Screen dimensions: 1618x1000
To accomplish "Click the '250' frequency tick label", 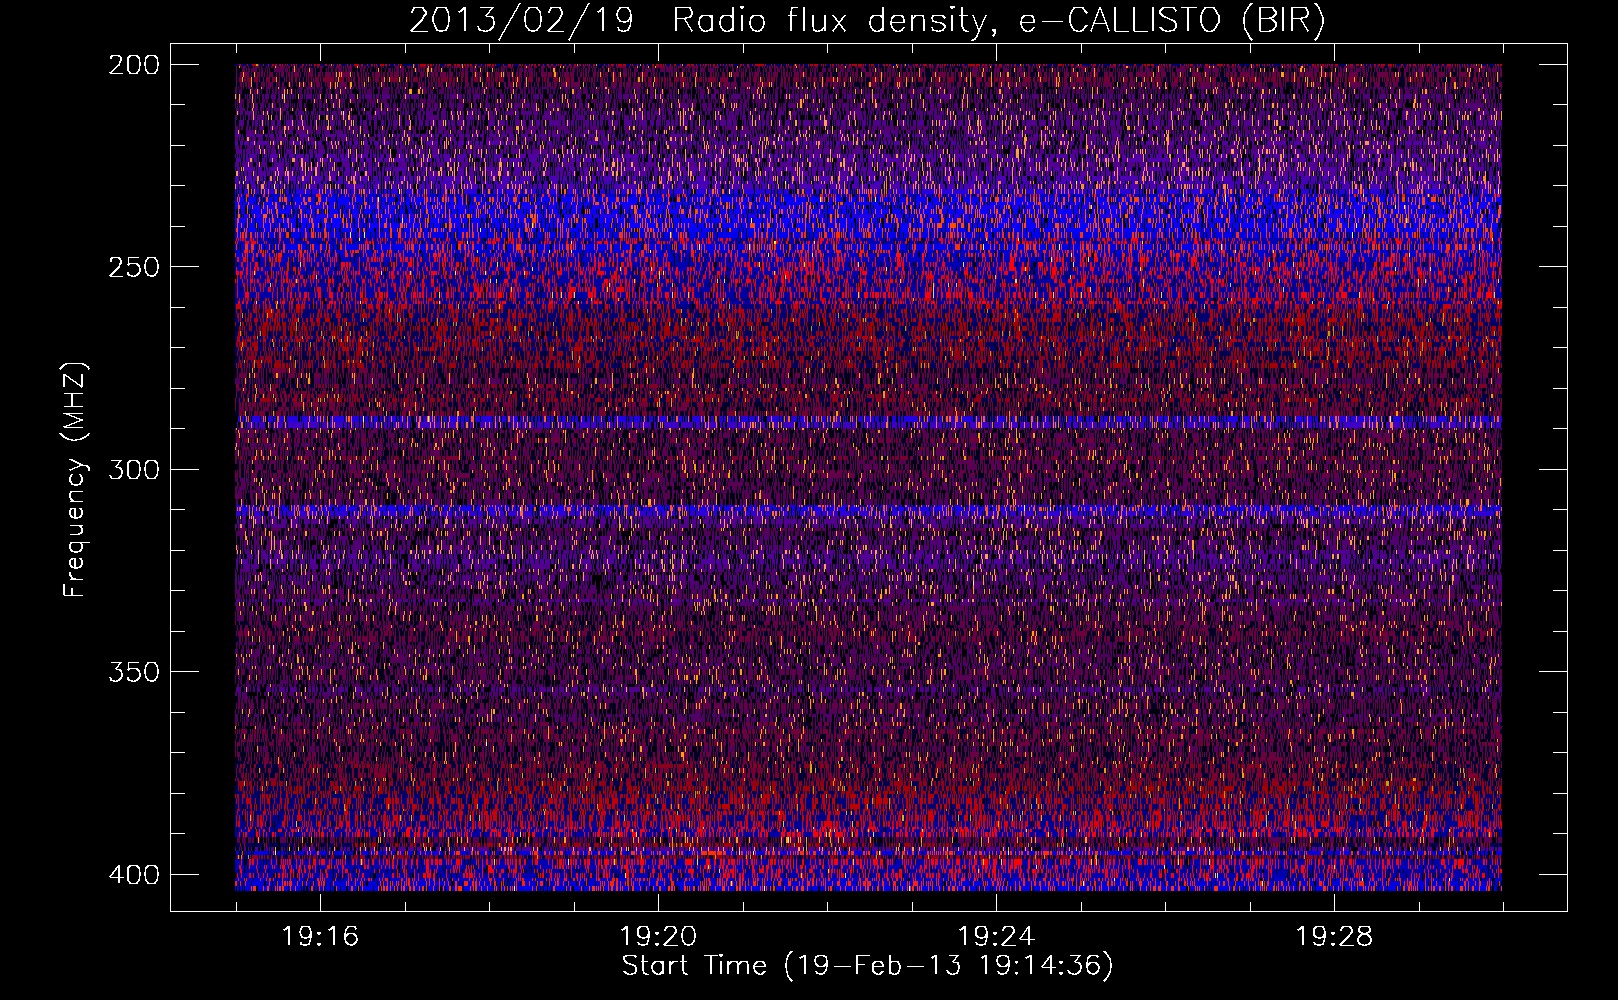I will [133, 267].
